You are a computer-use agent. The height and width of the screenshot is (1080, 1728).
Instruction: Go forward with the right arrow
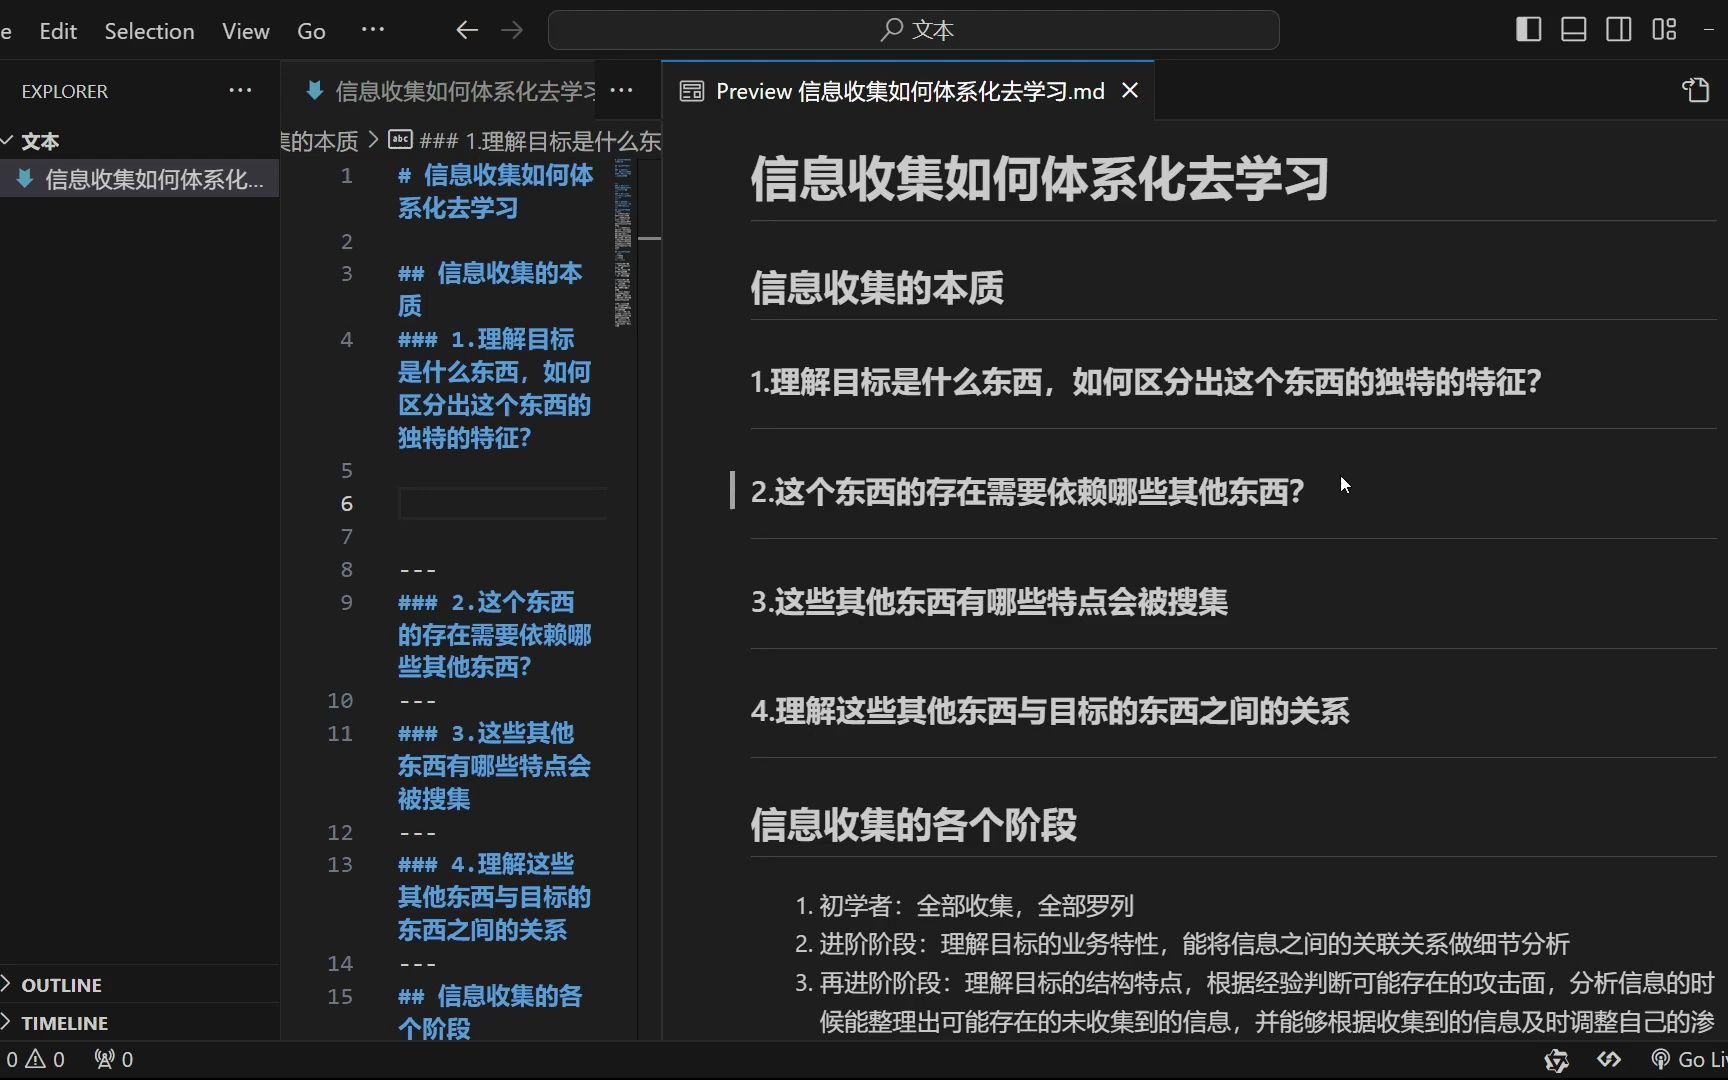pyautogui.click(x=512, y=30)
